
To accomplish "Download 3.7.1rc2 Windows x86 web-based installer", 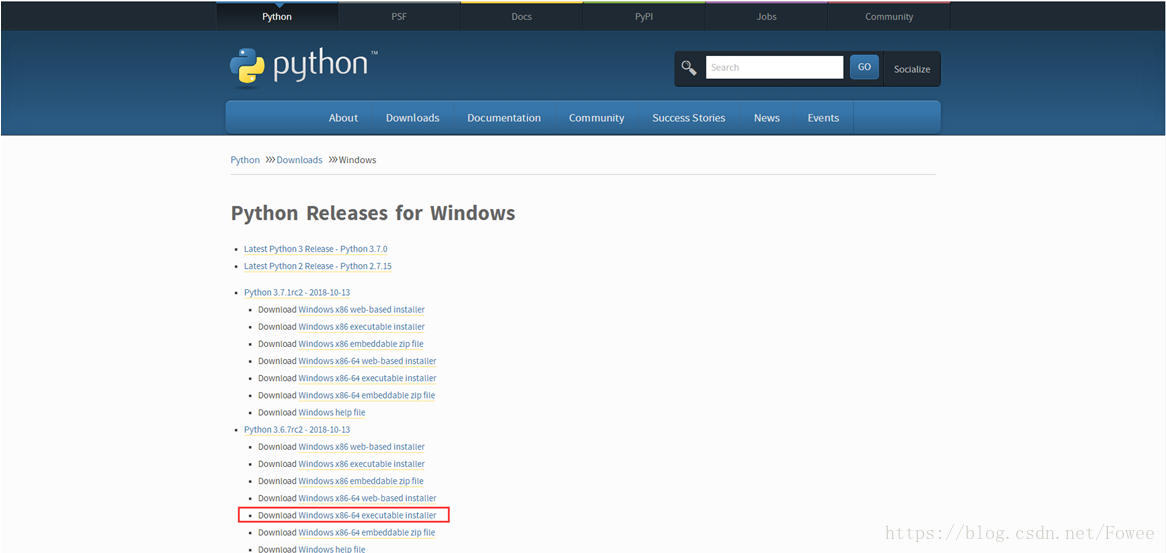I will 361,310.
